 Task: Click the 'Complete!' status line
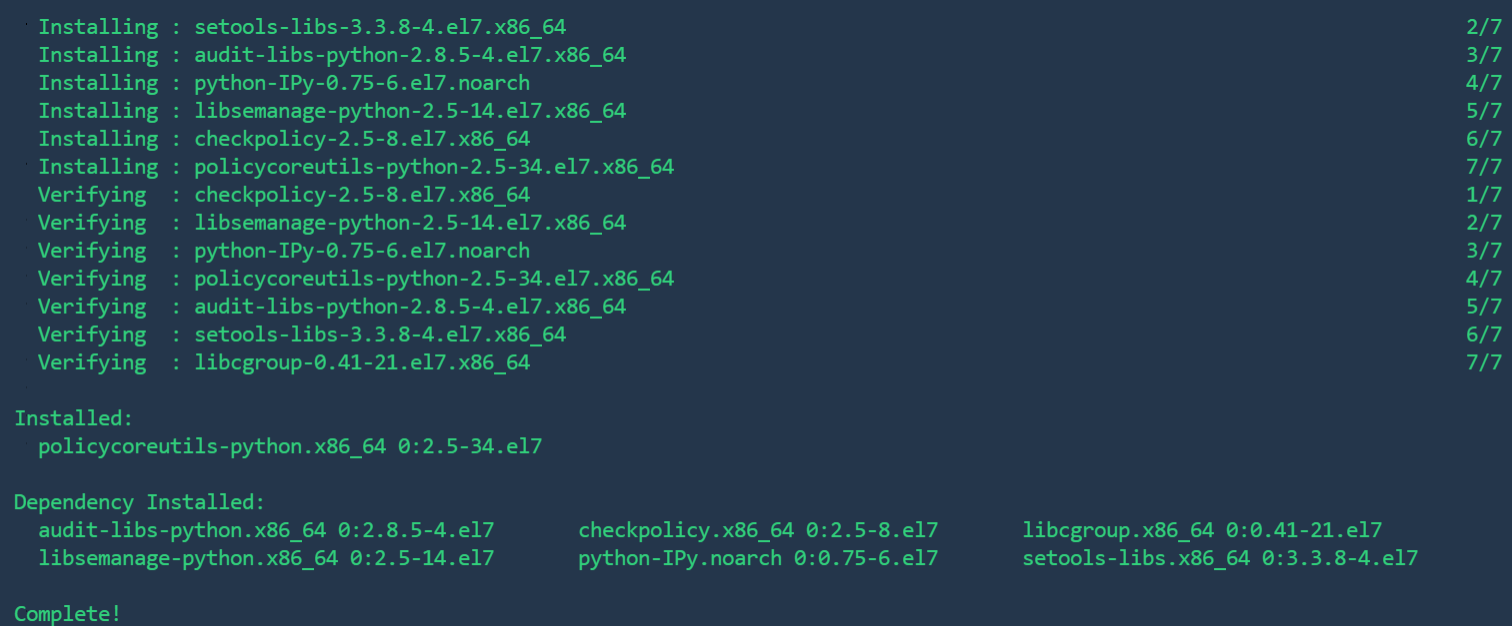(67, 613)
